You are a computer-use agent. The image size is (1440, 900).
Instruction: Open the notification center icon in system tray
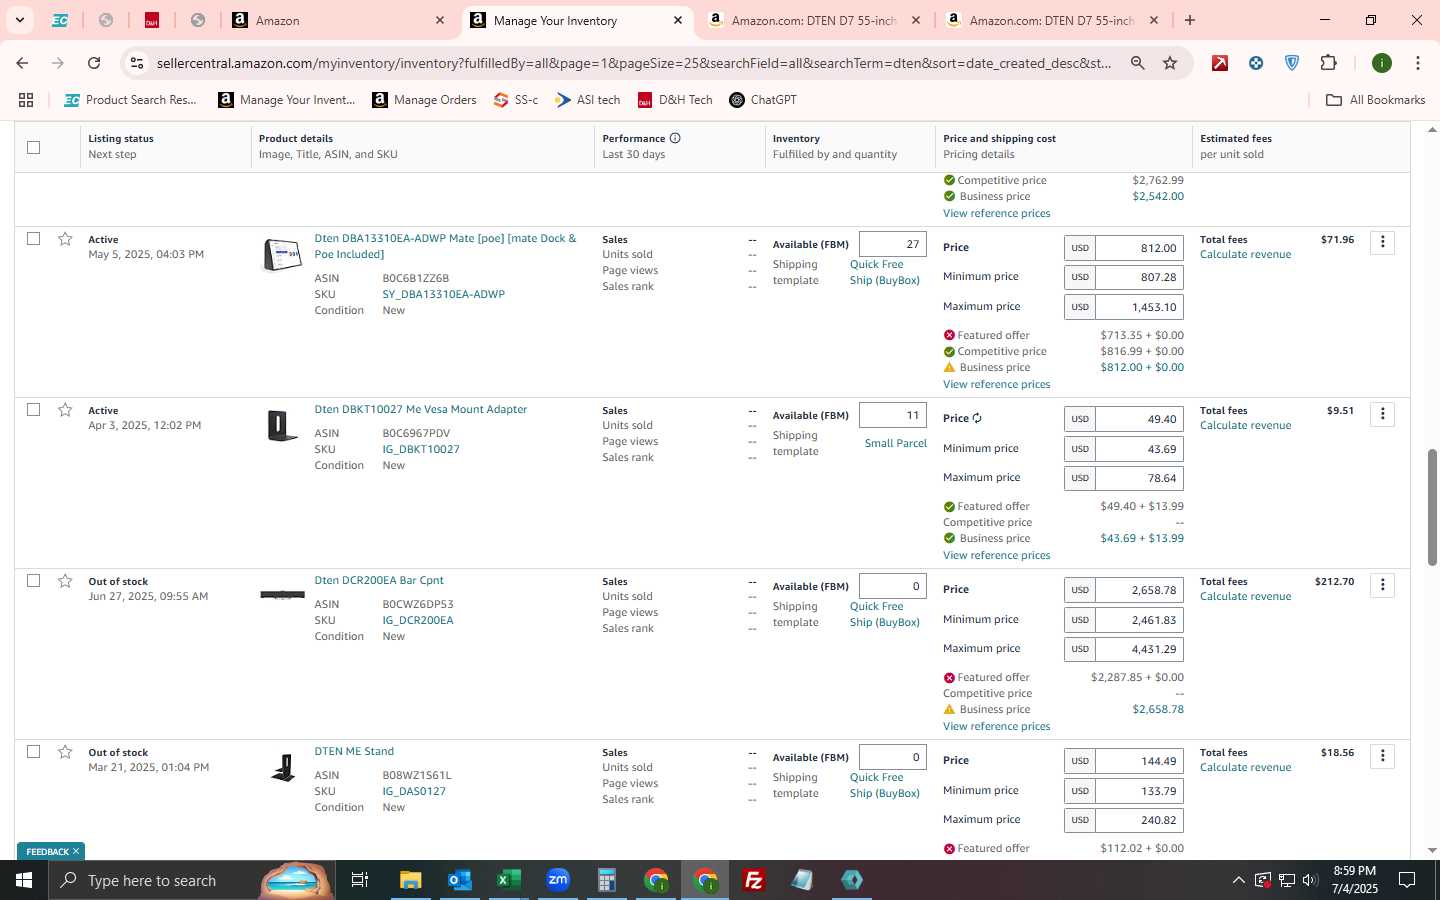[1406, 880]
